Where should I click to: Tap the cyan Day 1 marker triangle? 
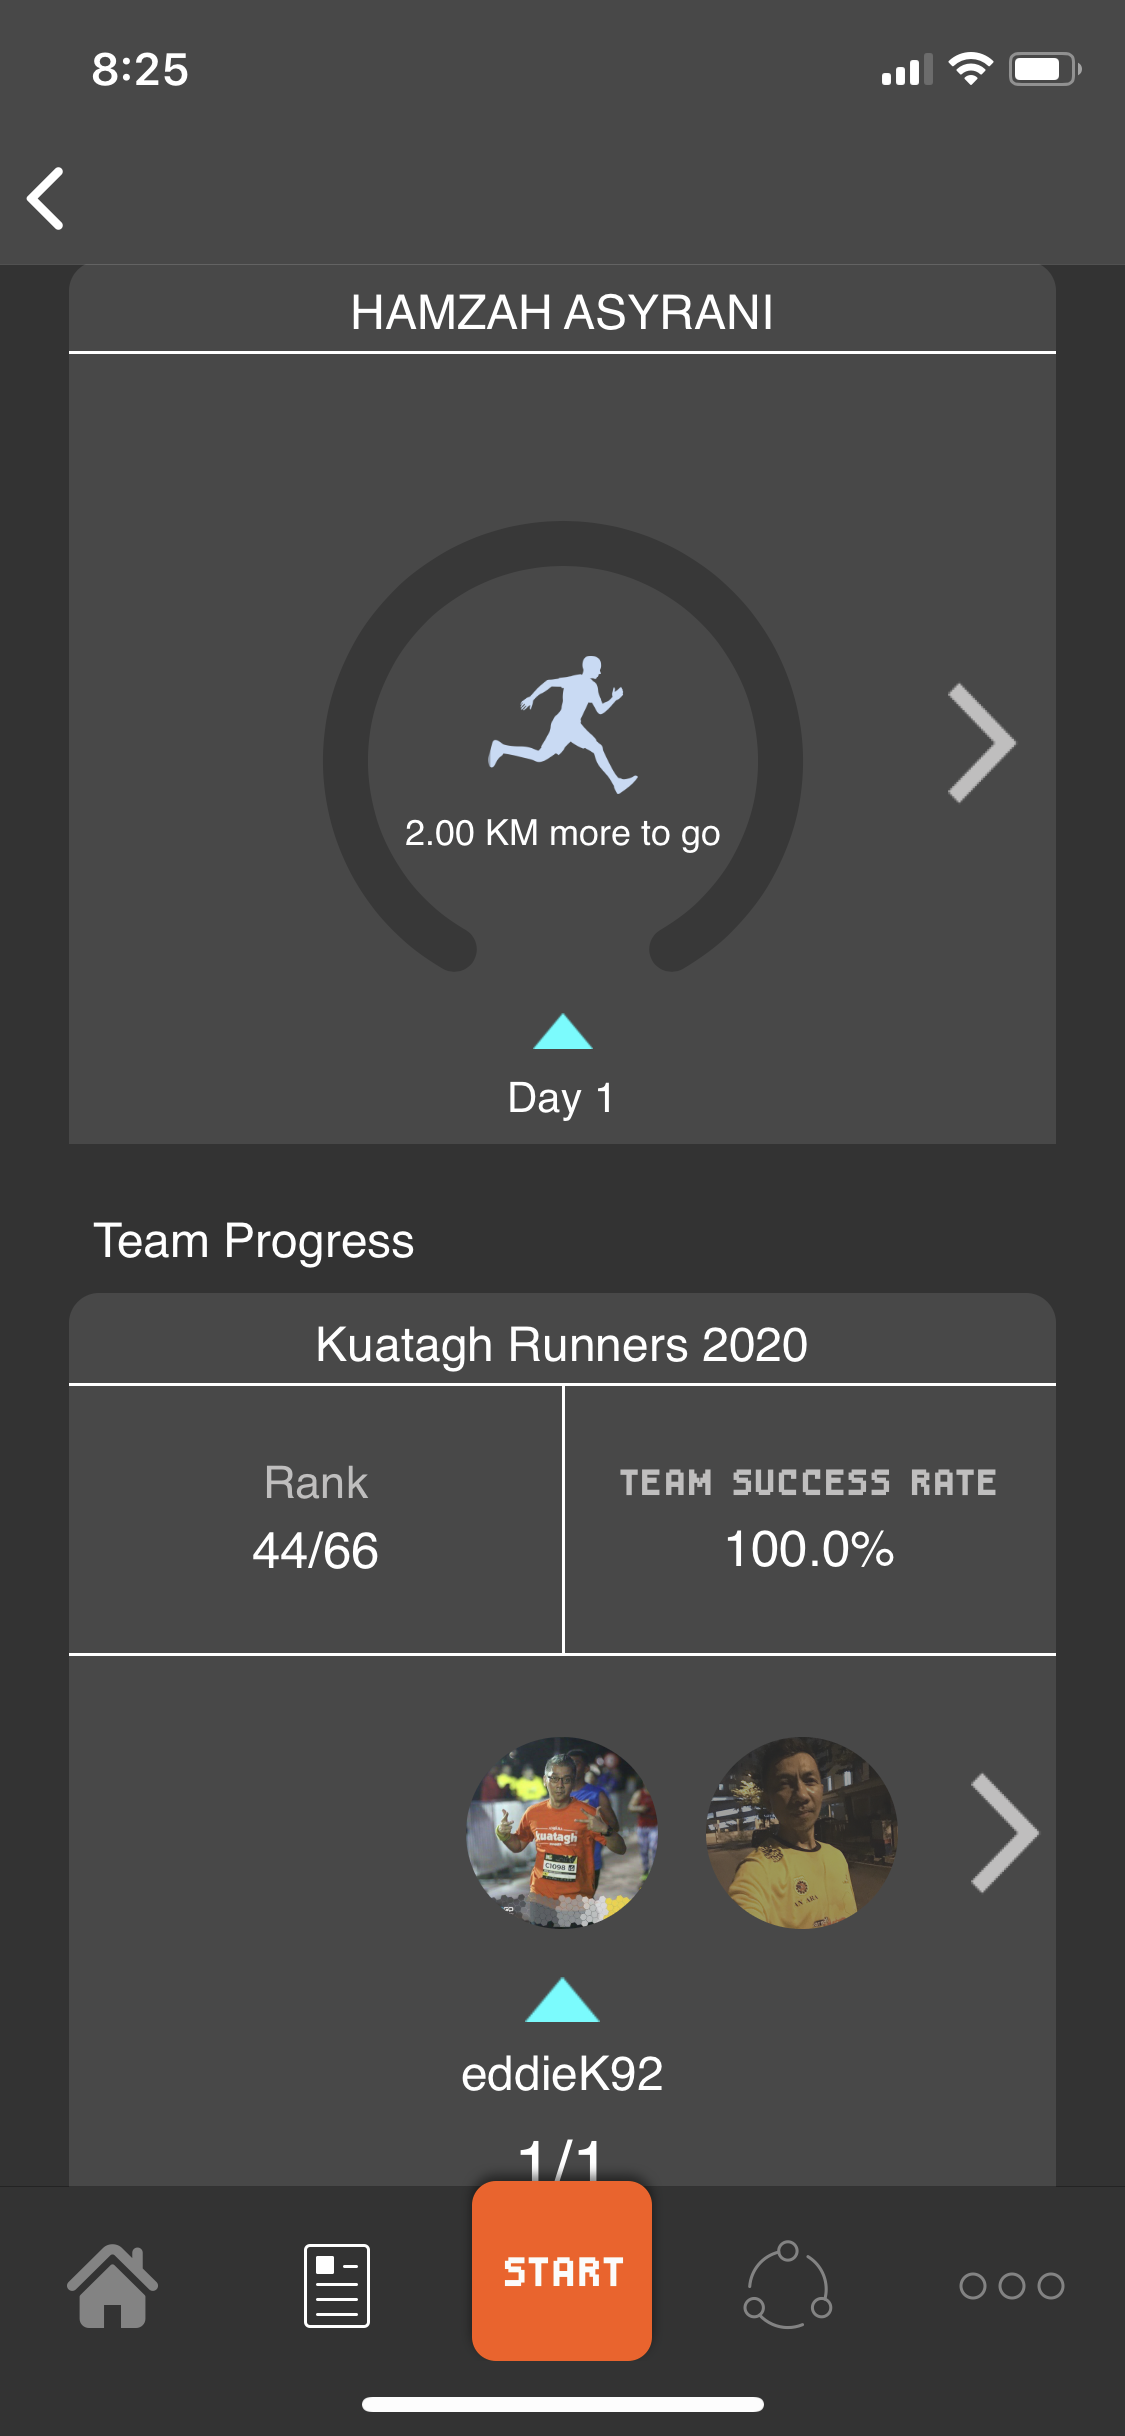click(563, 1032)
